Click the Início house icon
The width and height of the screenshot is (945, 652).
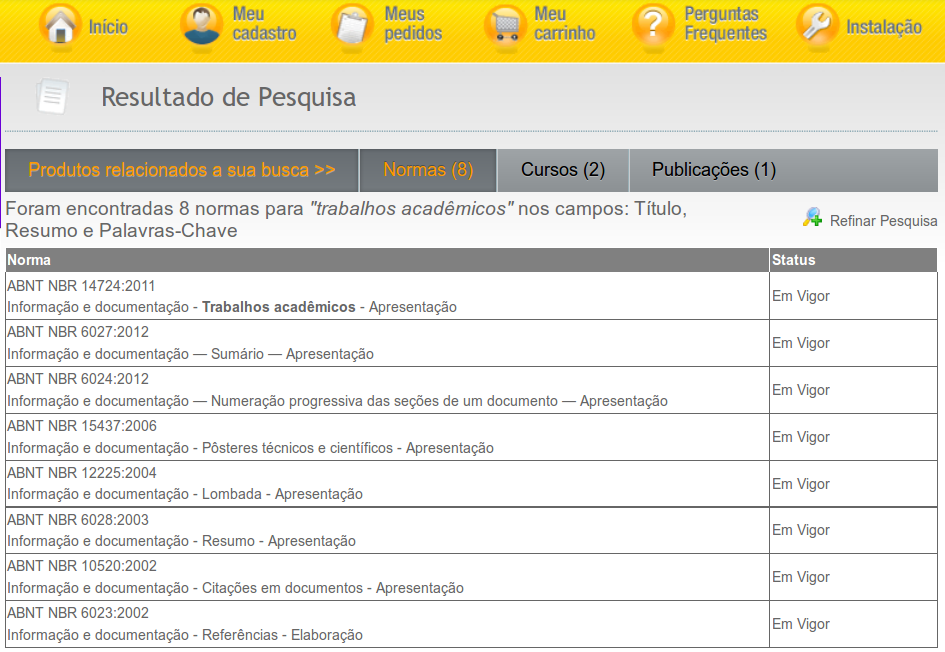click(60, 27)
